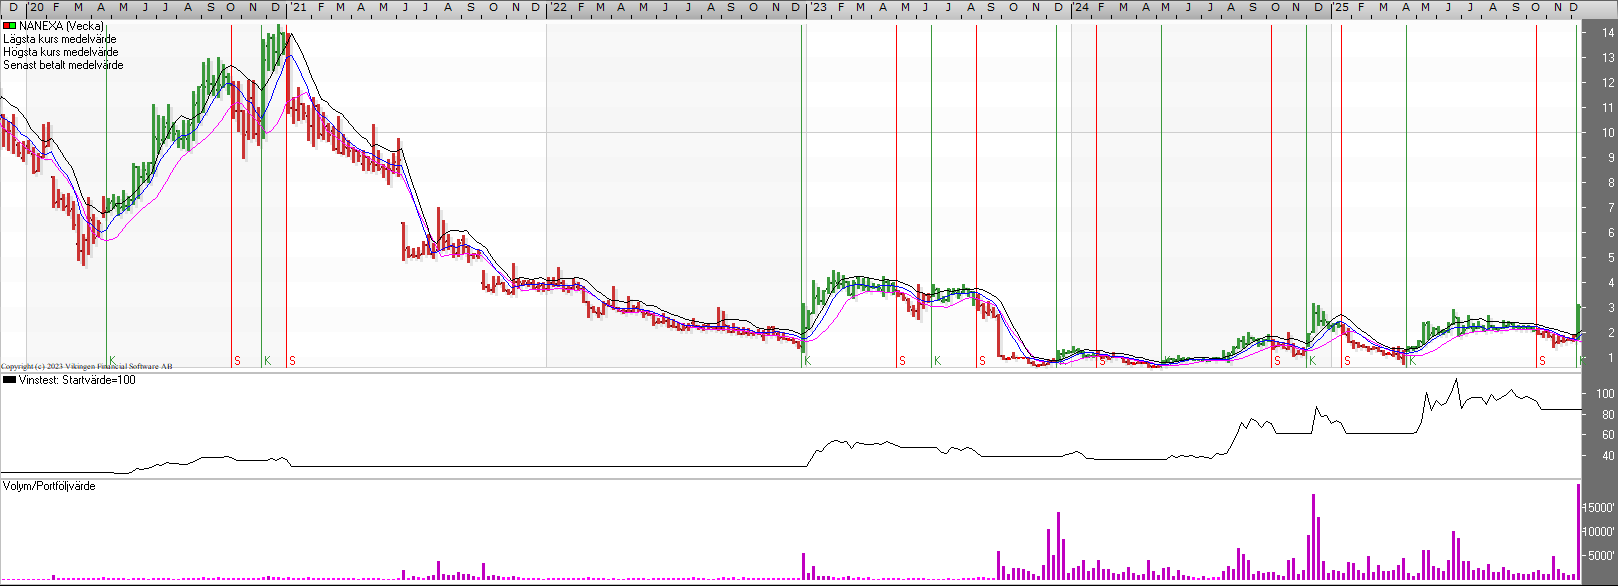Click the K buy marker in April 2025
The width and height of the screenshot is (1618, 586).
coord(1412,361)
